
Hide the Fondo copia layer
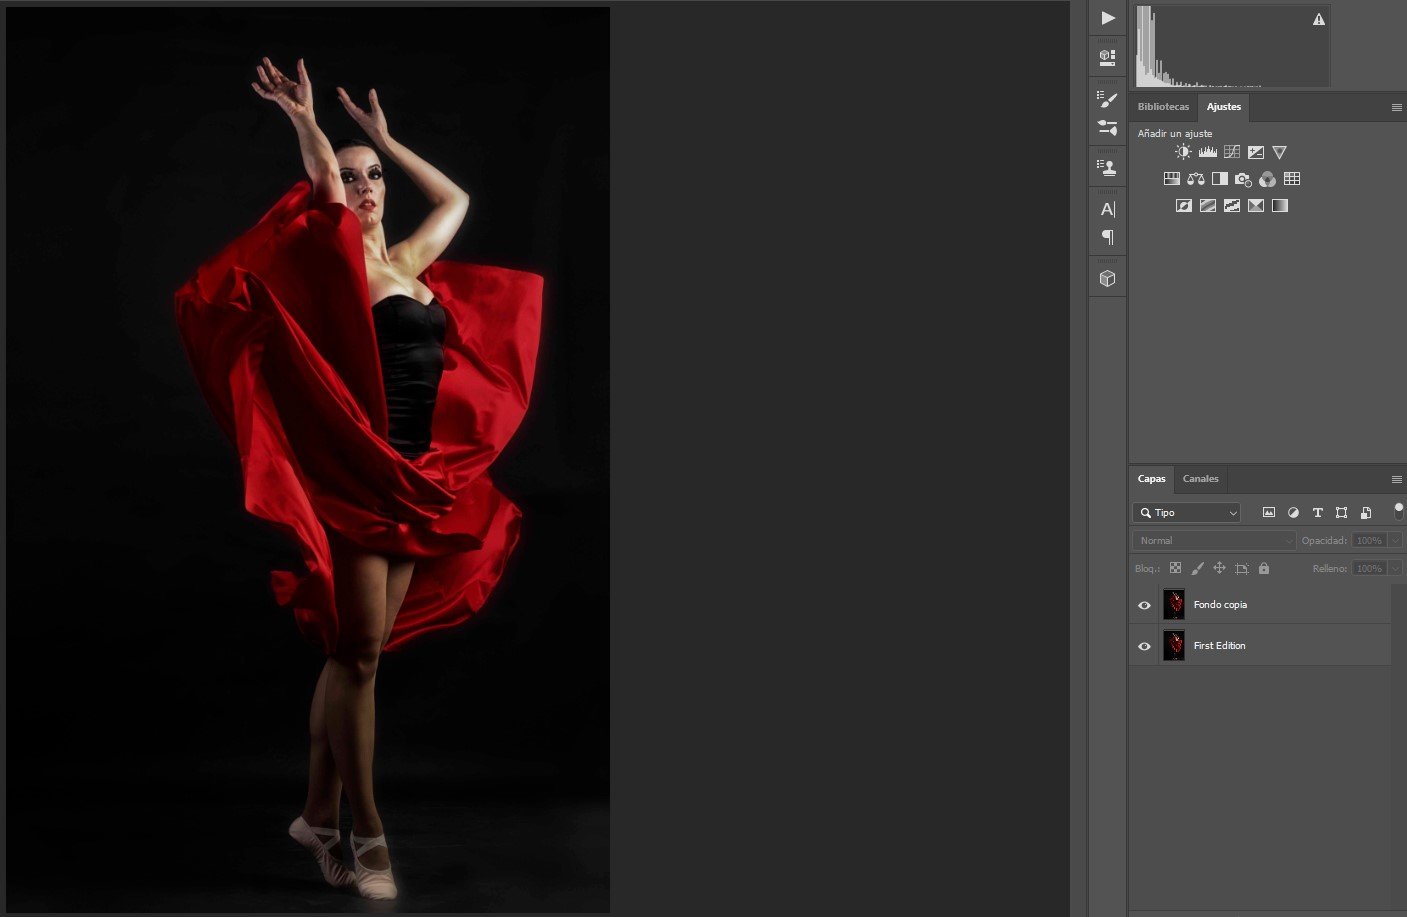click(x=1144, y=605)
